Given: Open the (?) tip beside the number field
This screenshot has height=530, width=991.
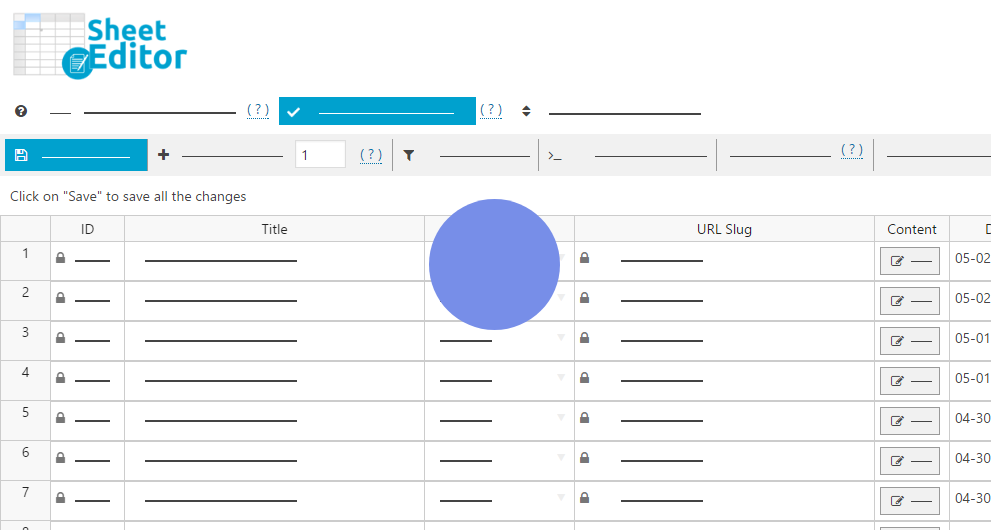Looking at the screenshot, I should [x=371, y=155].
